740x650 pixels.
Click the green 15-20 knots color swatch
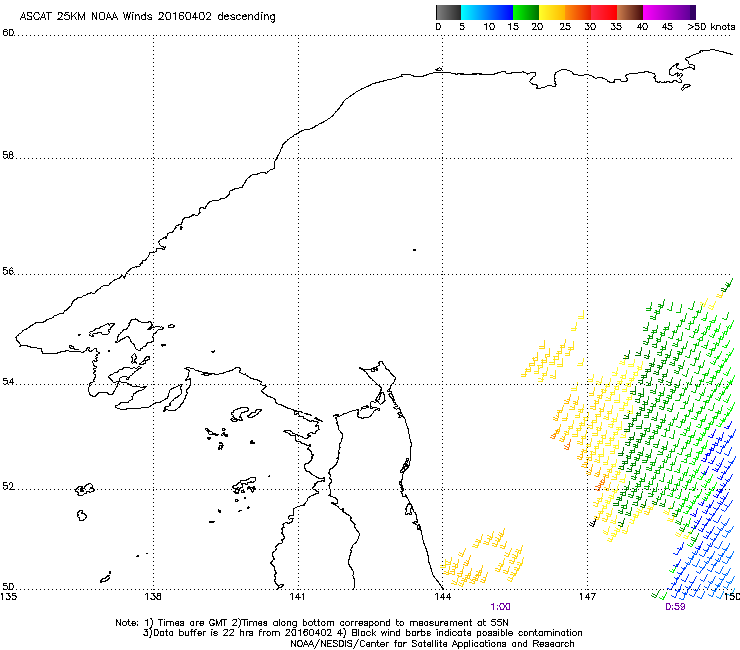tap(526, 12)
